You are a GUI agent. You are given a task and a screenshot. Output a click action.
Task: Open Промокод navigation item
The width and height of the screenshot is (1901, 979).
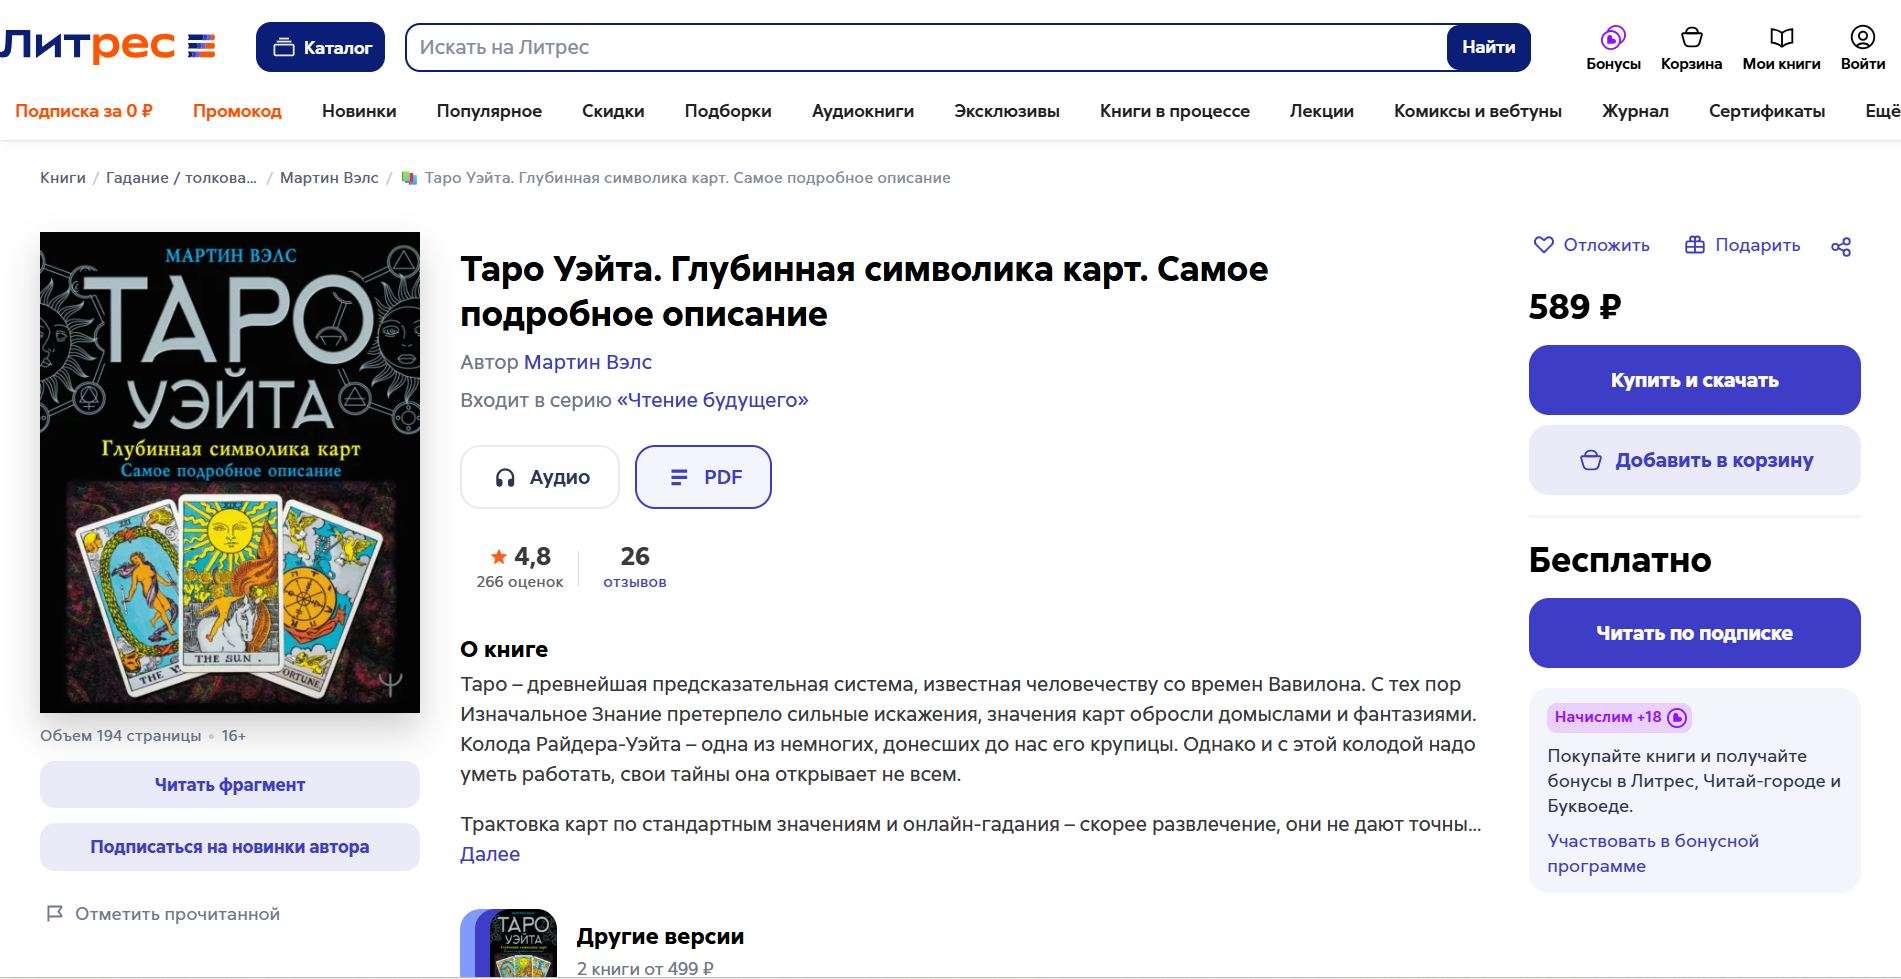(x=237, y=111)
